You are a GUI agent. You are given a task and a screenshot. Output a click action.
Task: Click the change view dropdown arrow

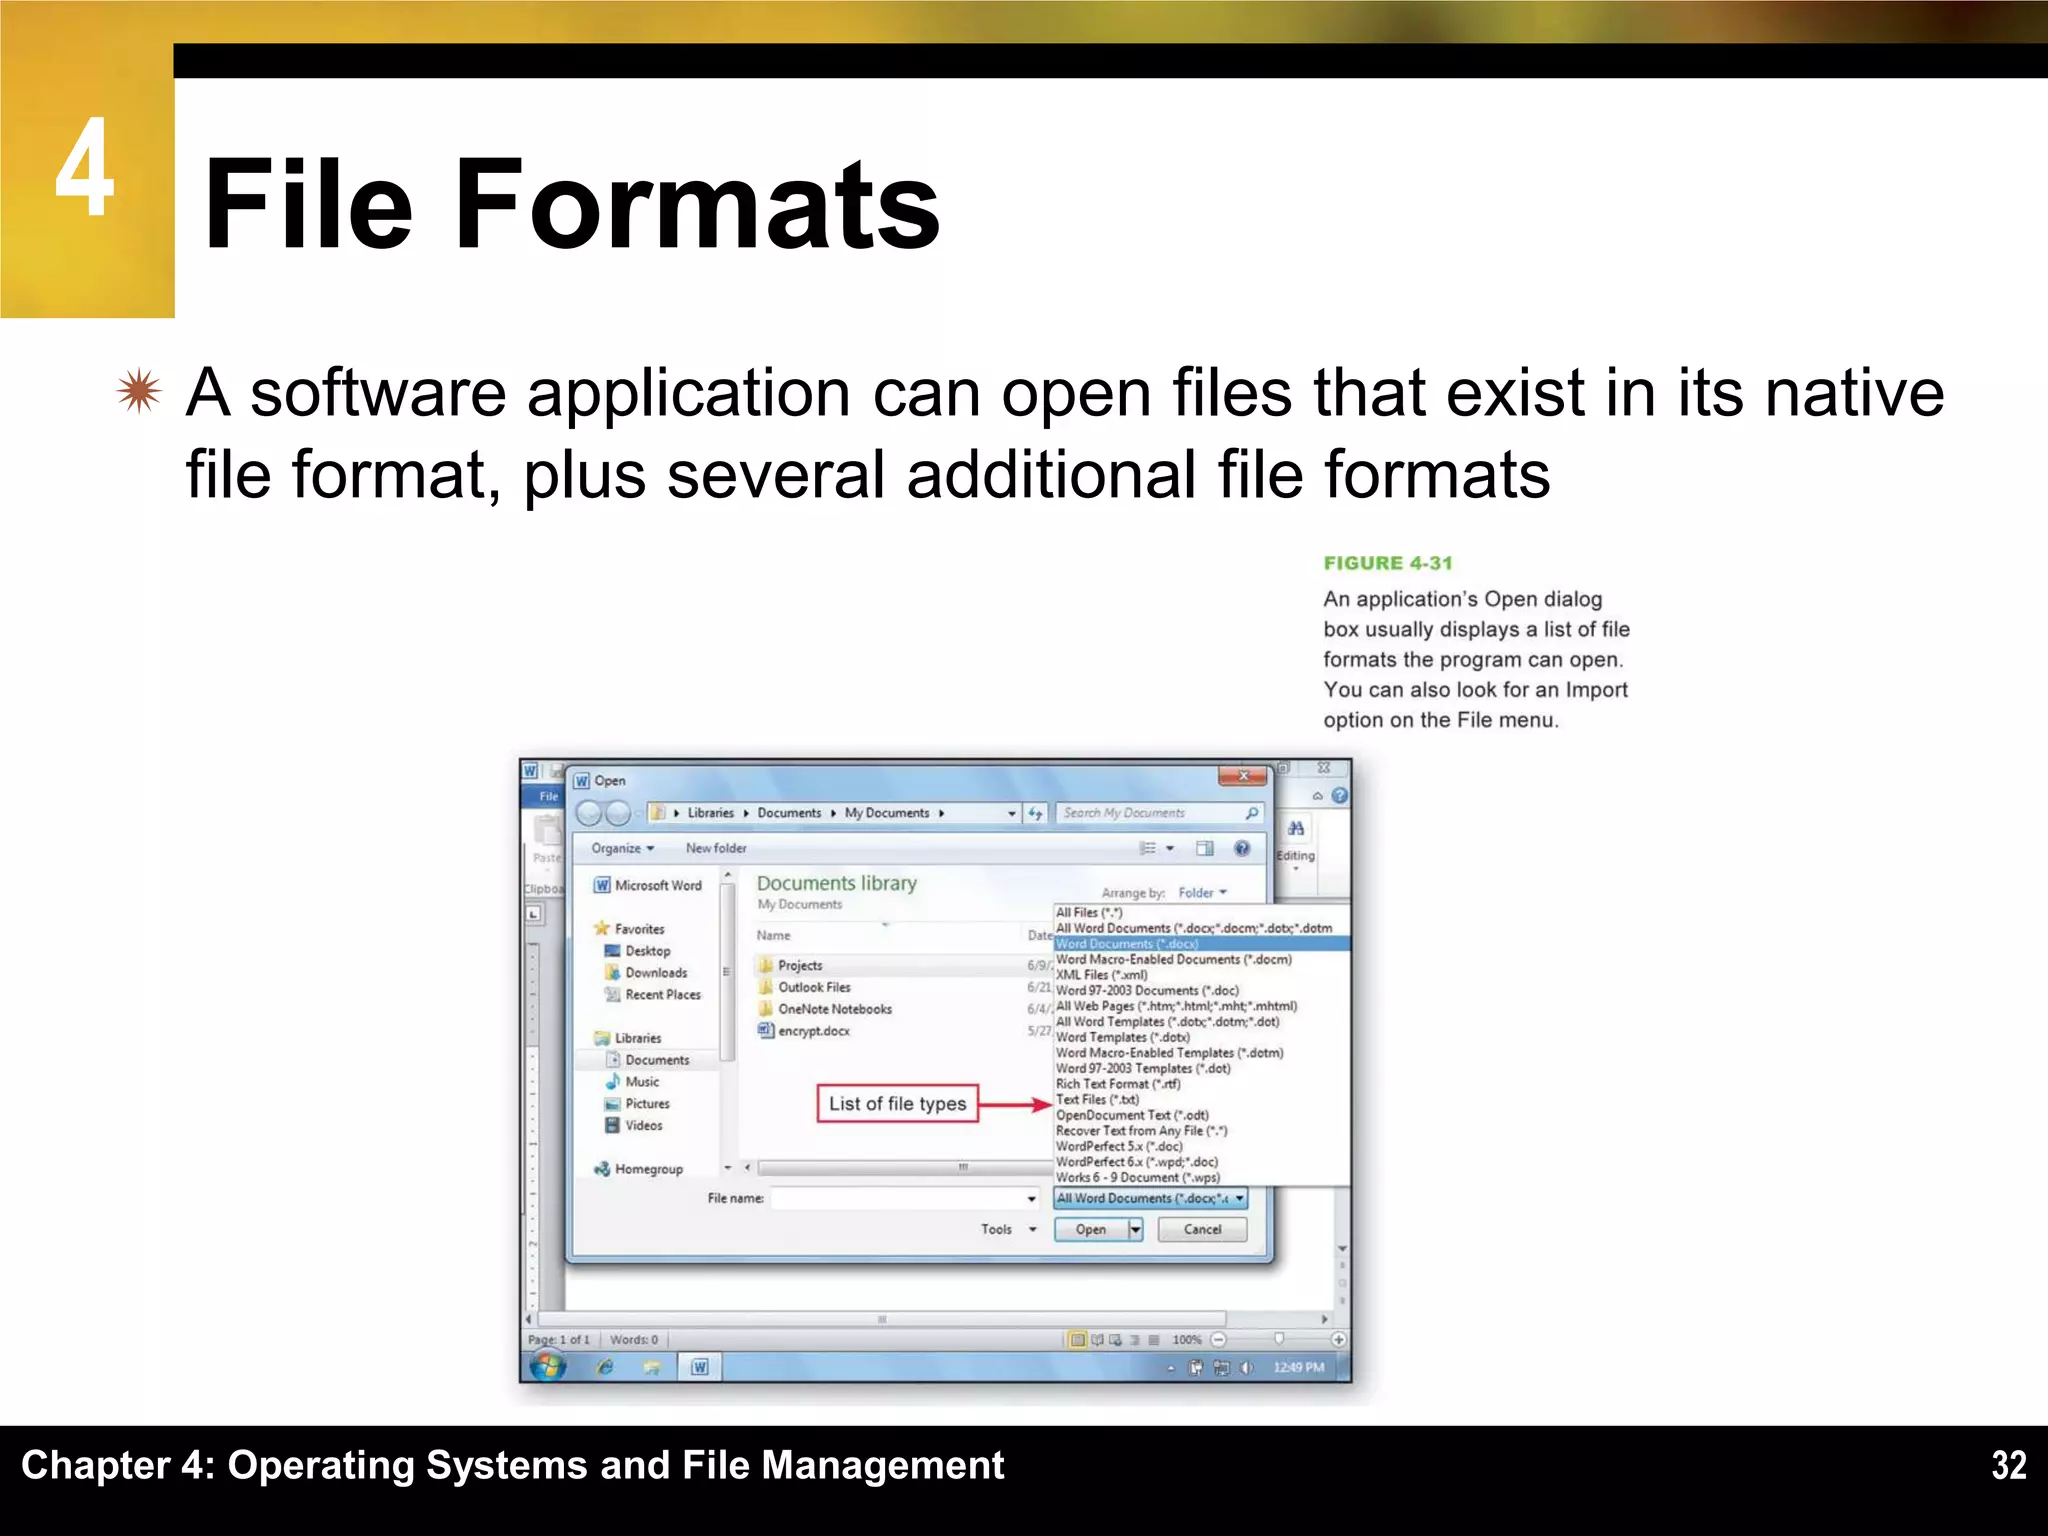1170,848
